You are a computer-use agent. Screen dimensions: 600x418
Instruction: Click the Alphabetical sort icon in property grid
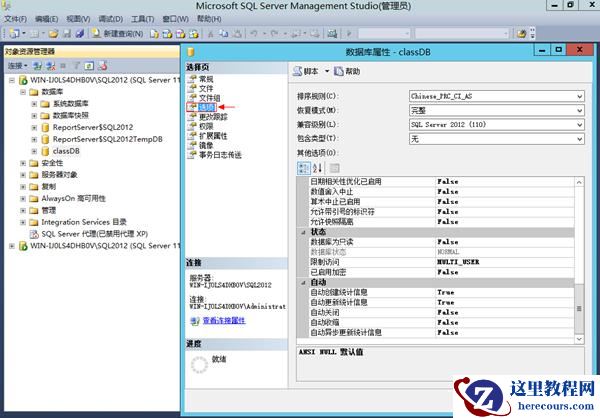pos(317,168)
